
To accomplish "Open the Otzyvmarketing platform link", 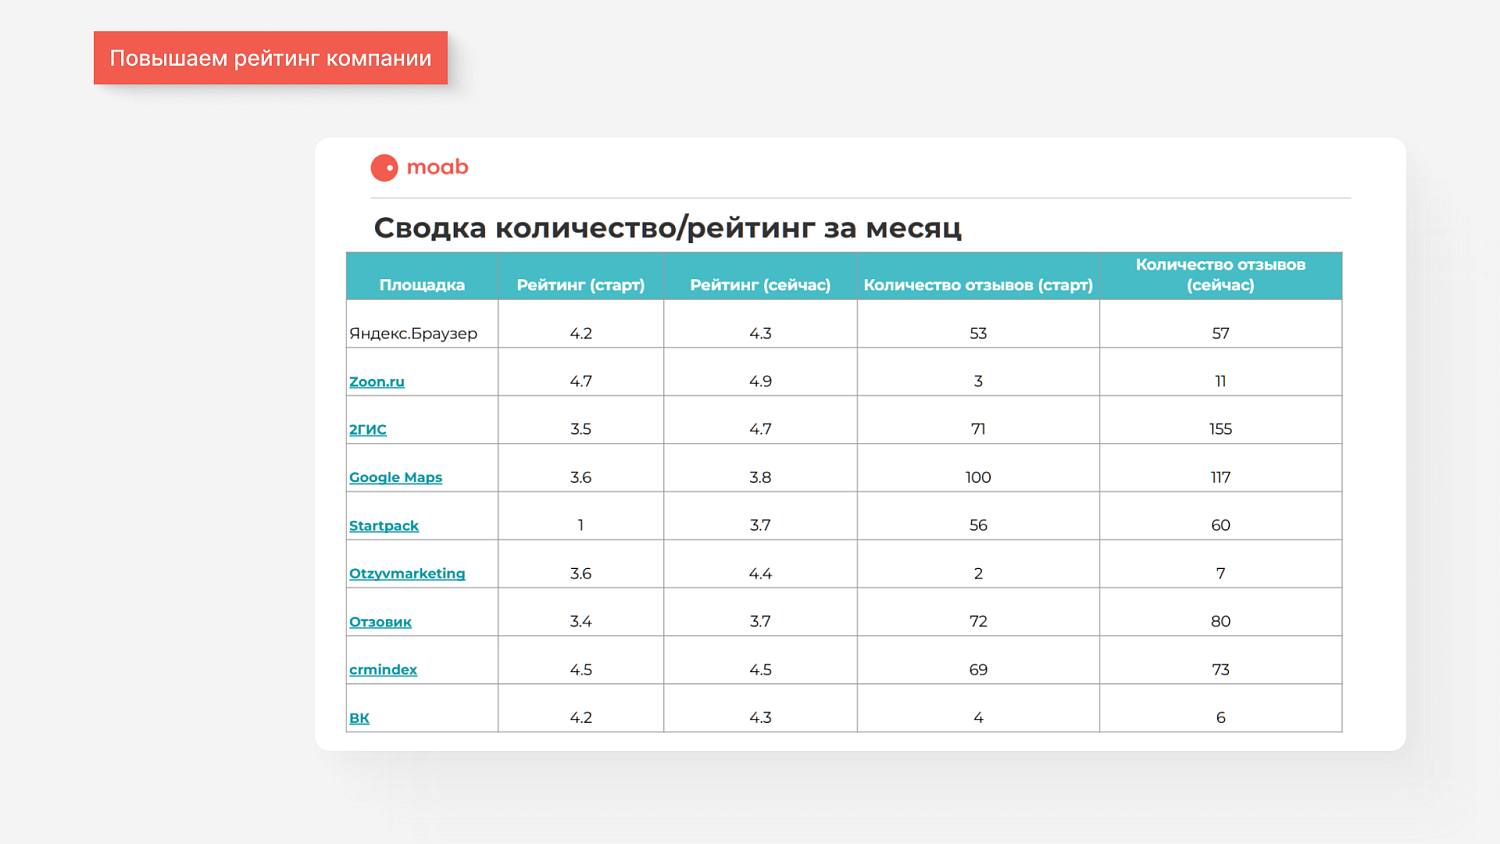I will point(407,573).
